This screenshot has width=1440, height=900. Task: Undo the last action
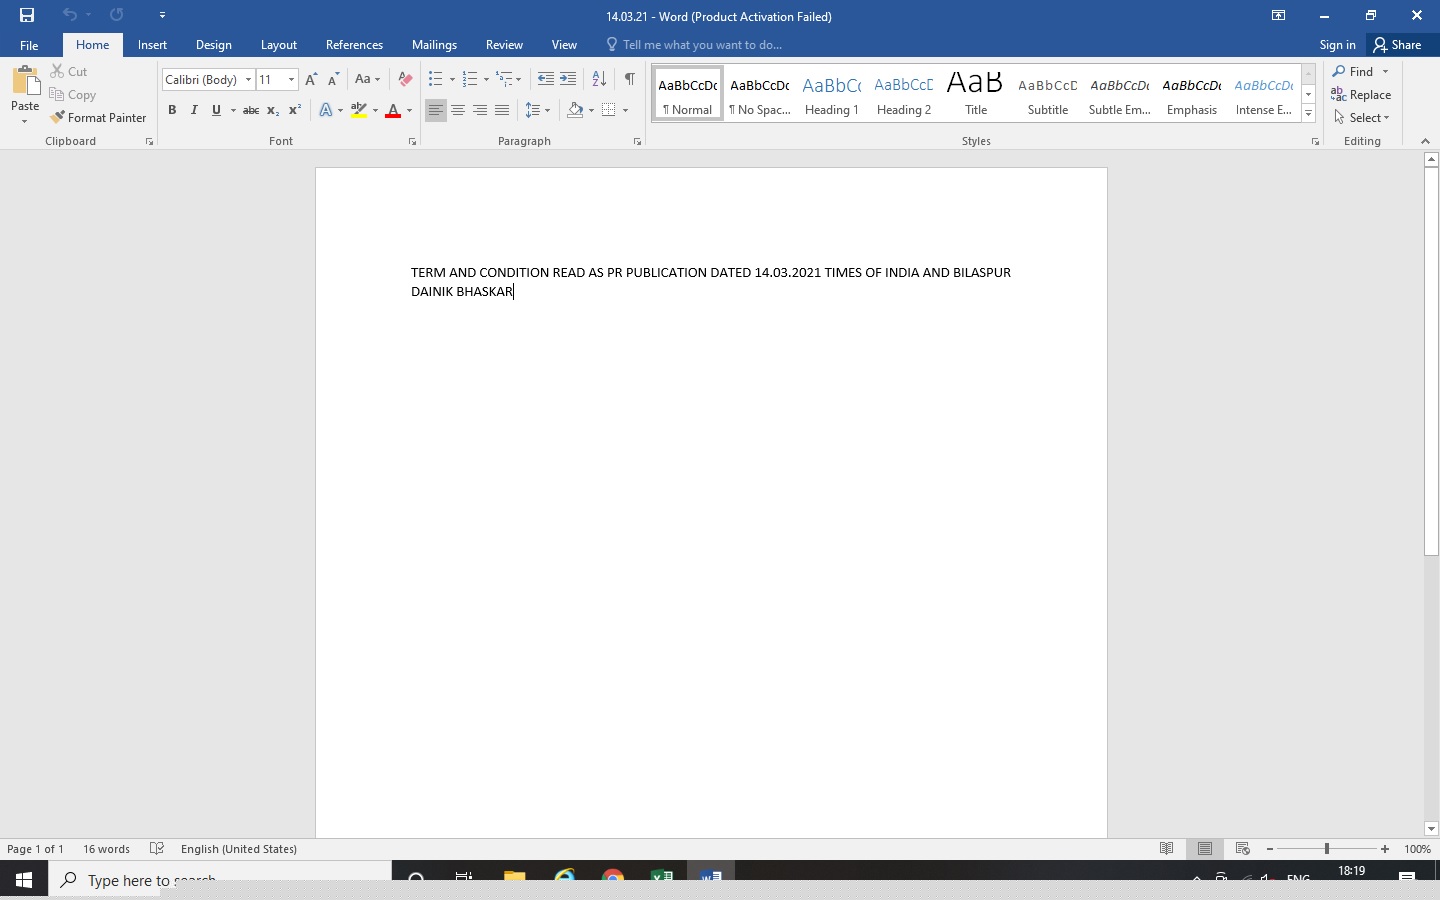(69, 15)
